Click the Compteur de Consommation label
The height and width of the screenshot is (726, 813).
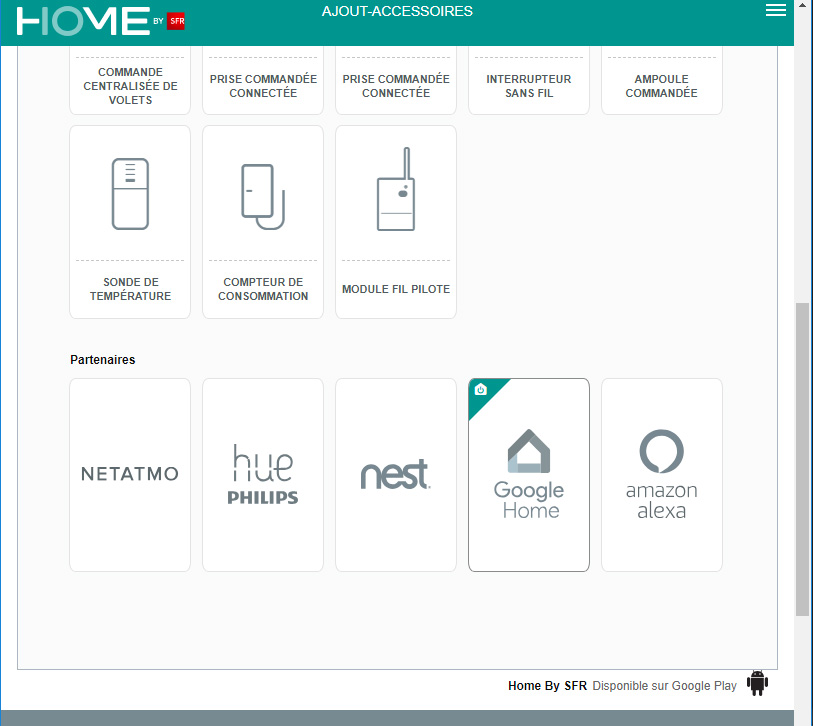263,289
